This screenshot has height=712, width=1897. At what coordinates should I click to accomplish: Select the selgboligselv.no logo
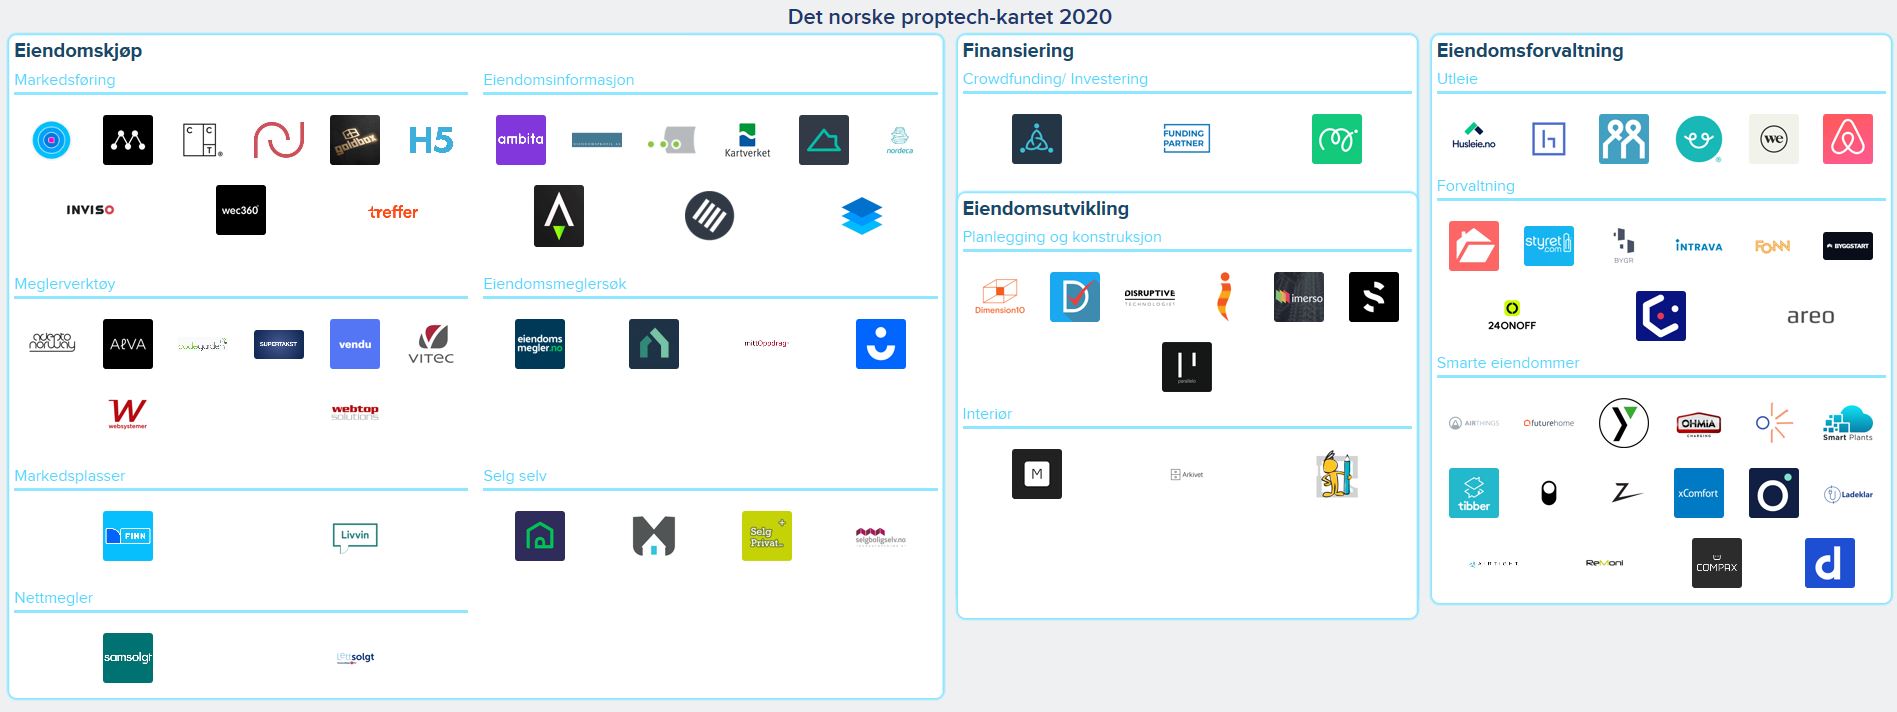pos(880,536)
